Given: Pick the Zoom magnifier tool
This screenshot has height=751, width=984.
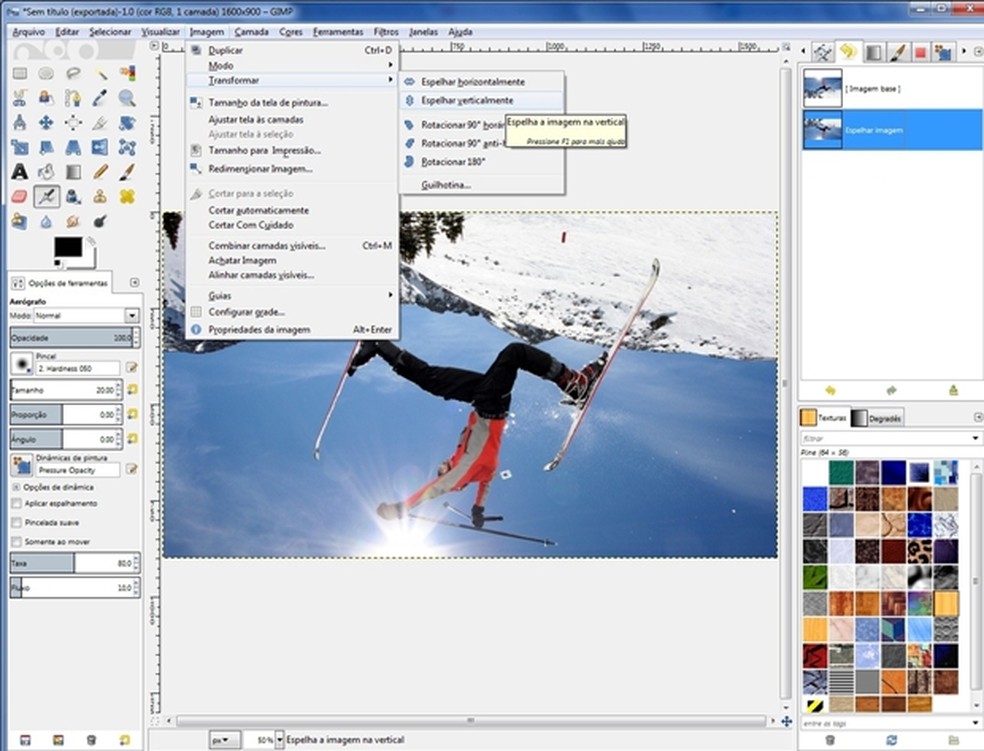Looking at the screenshot, I should 127,98.
